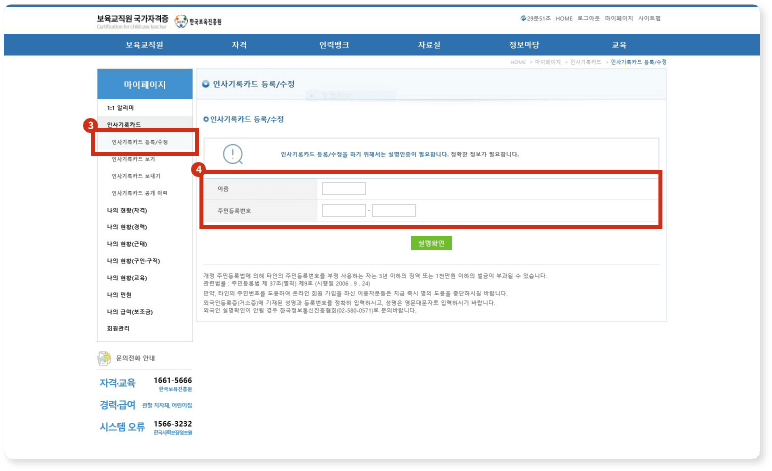The image size is (772, 471).
Task: Open 인사기록카드 공개 이력 in the sidebar
Action: [x=139, y=193]
